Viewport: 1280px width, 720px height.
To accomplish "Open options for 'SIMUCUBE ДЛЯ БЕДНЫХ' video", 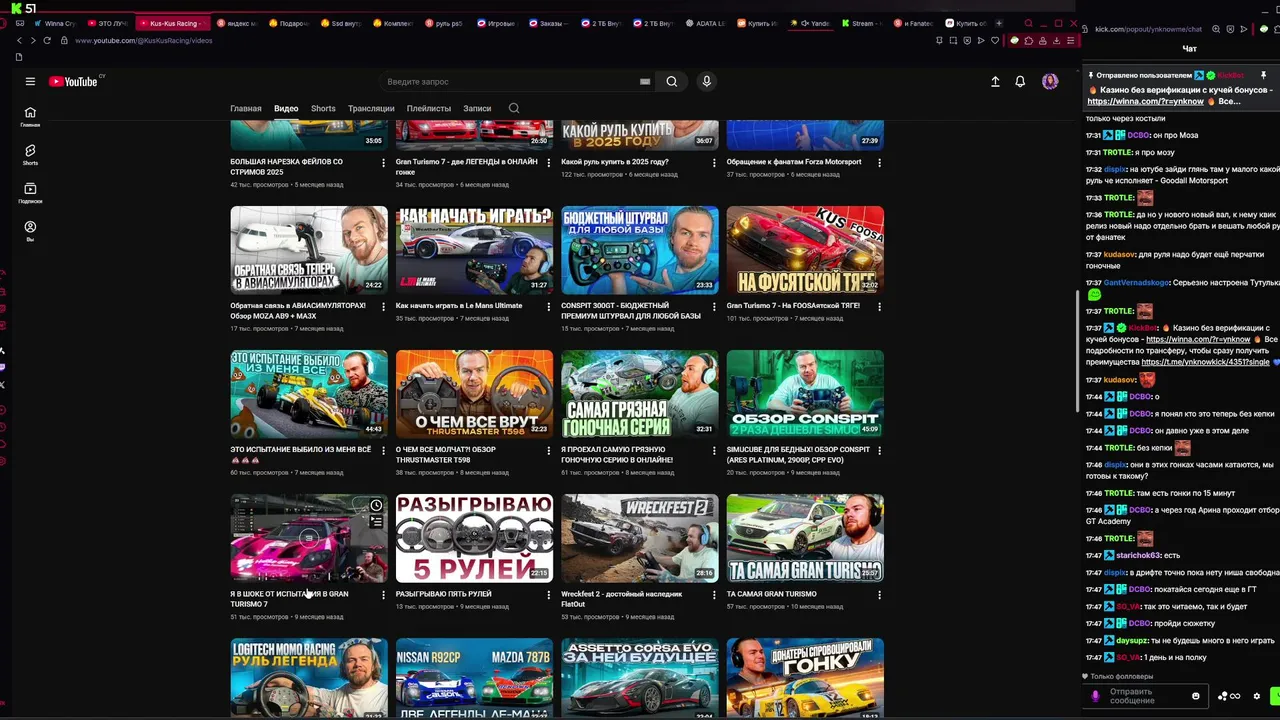I will pyautogui.click(x=879, y=450).
